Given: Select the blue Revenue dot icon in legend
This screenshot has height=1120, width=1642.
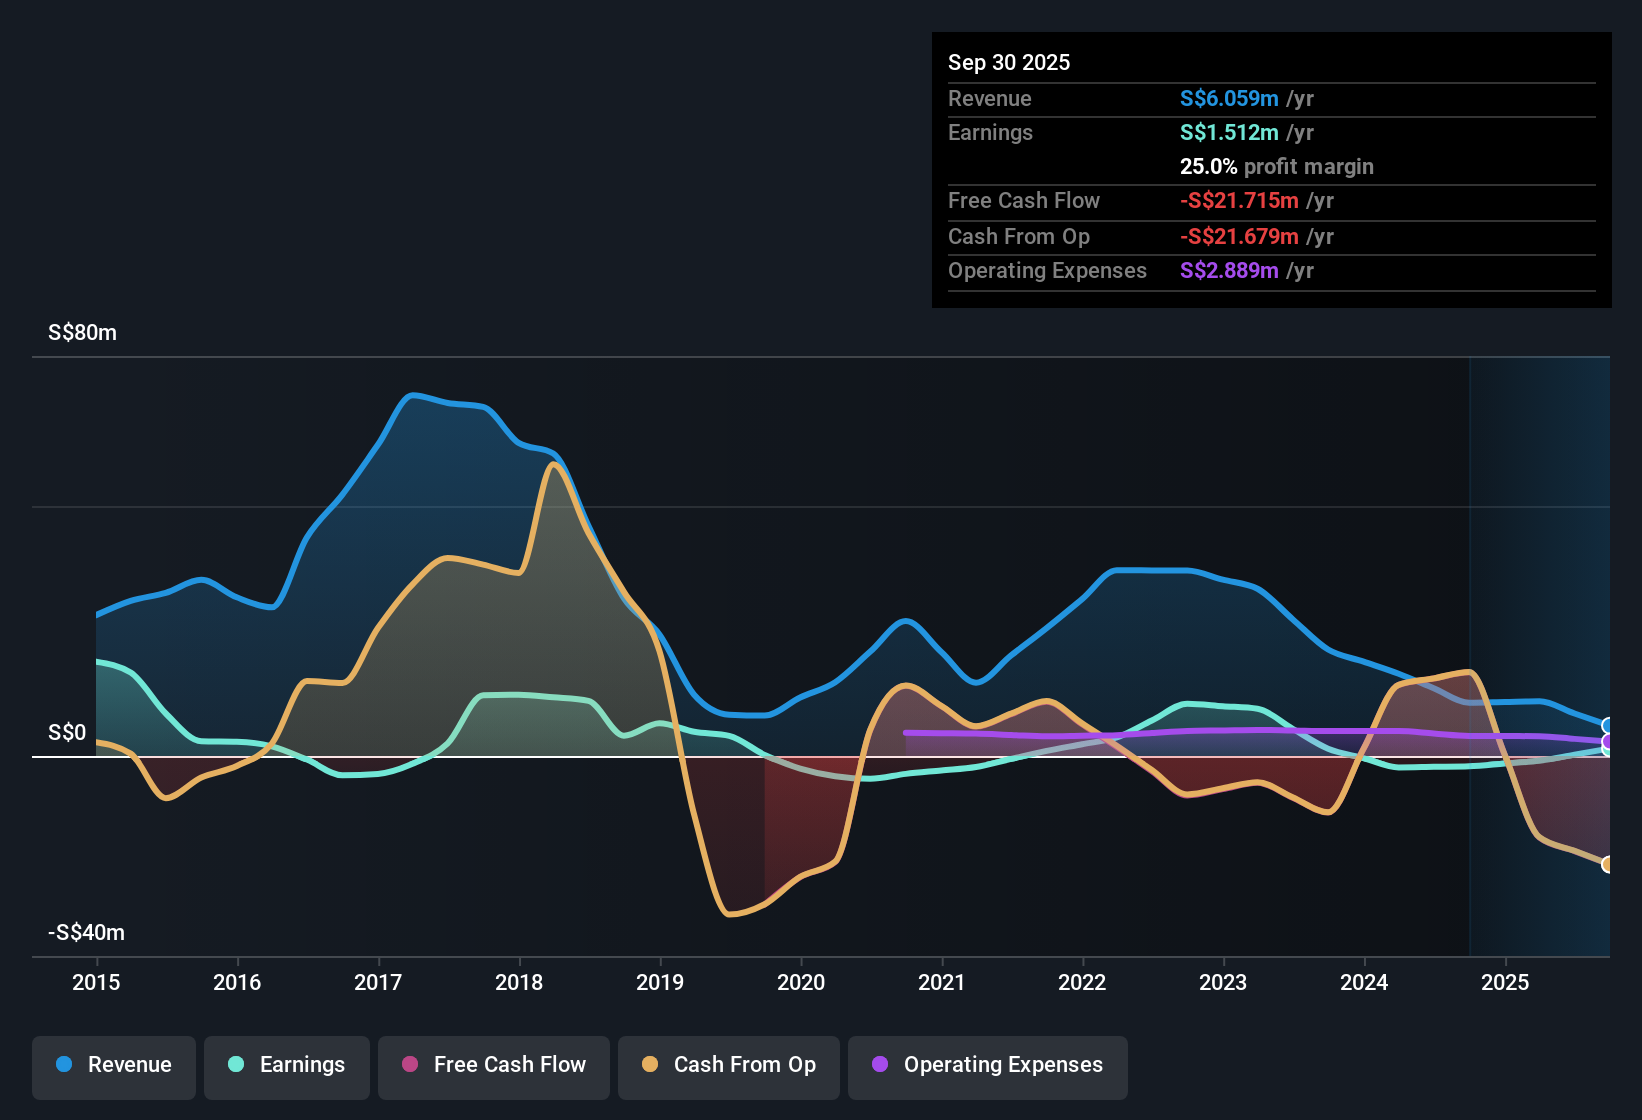Looking at the screenshot, I should point(65,1065).
